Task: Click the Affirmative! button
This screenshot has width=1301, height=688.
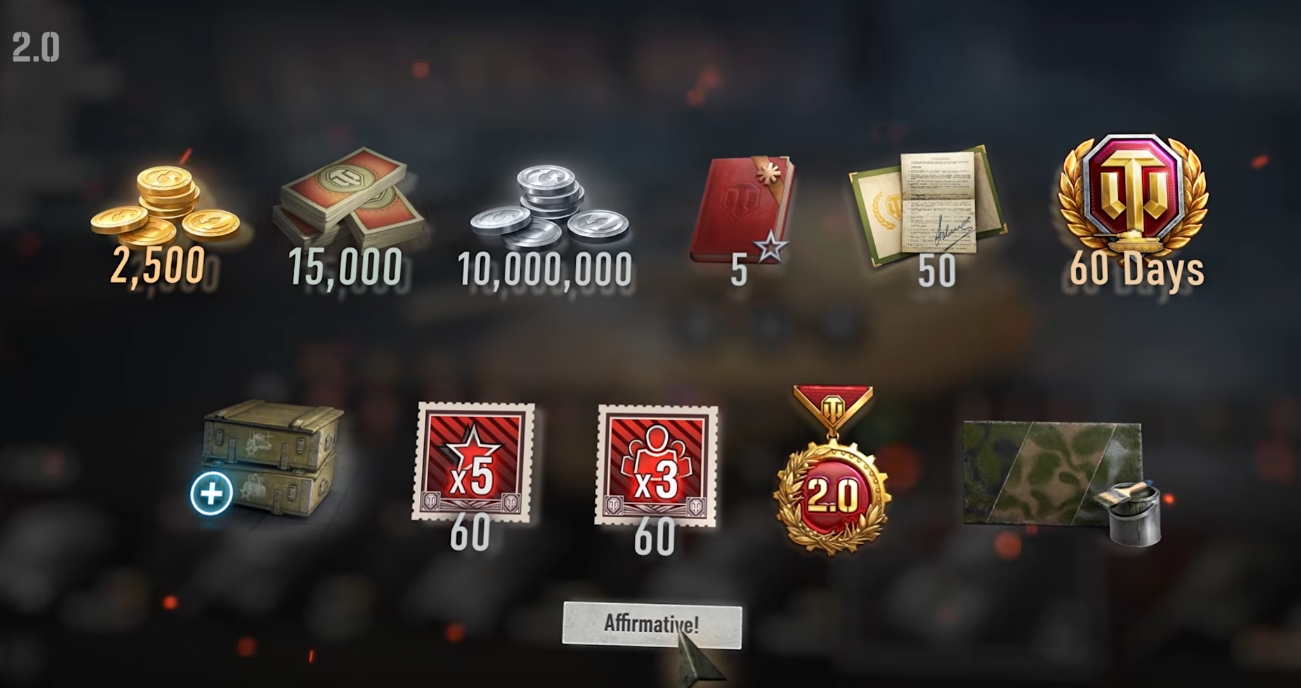Action: click(x=652, y=625)
